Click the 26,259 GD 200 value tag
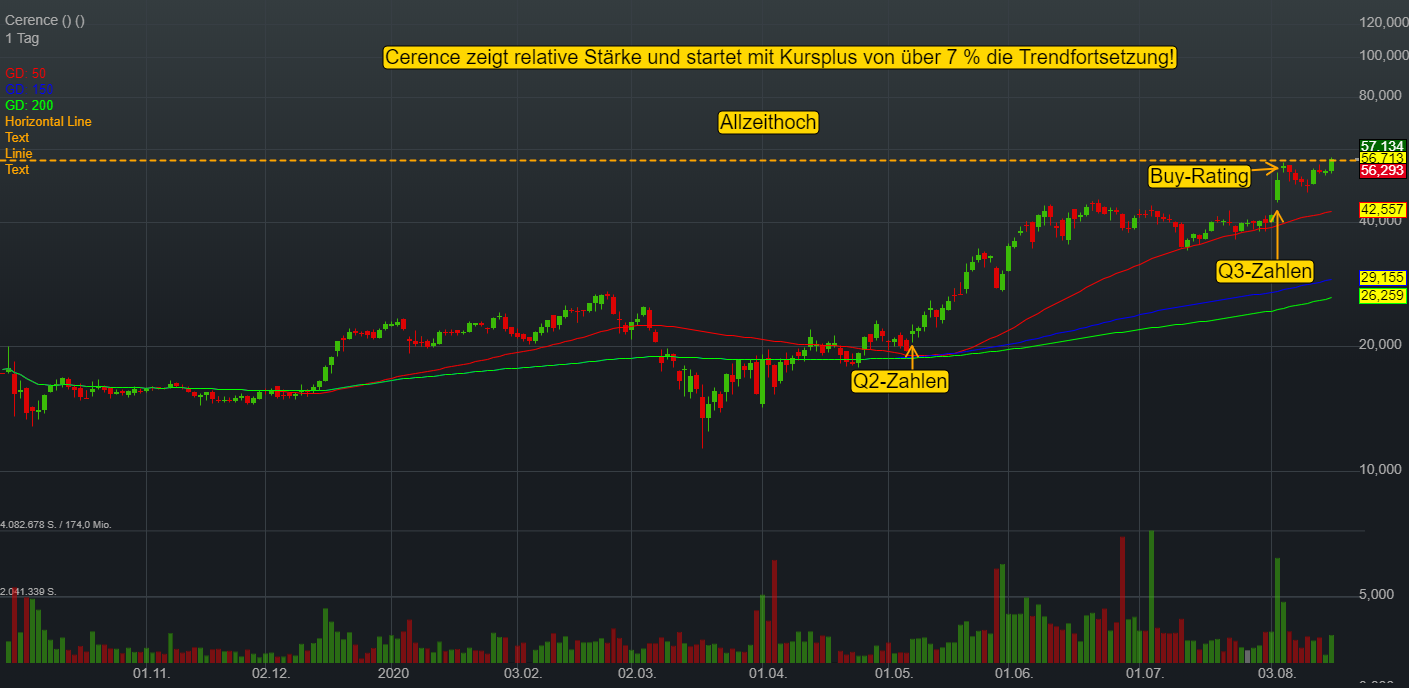 (1382, 295)
